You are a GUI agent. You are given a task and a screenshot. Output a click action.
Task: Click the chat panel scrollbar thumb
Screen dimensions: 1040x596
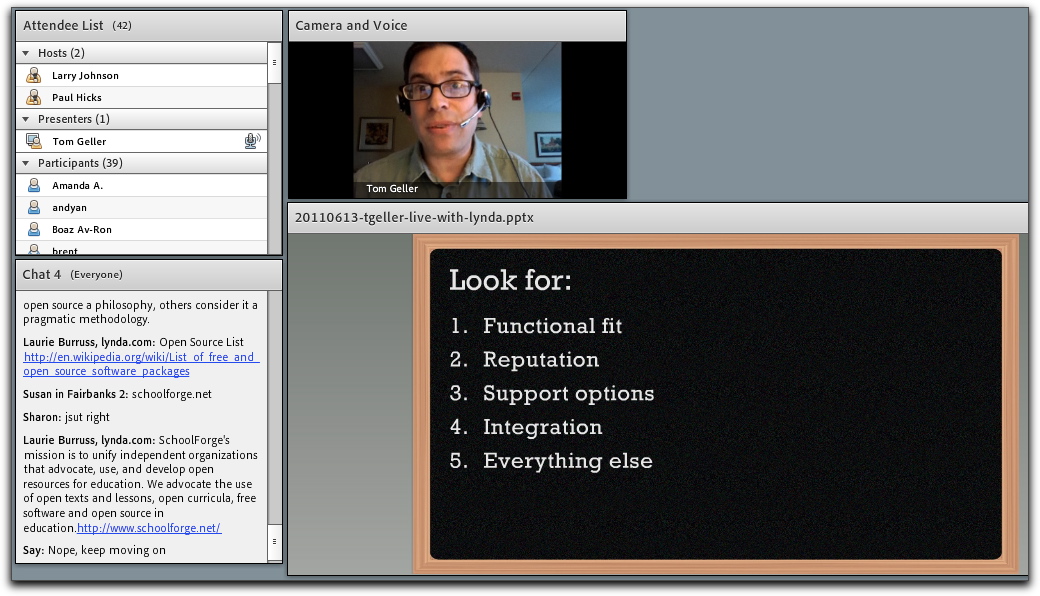click(x=274, y=541)
